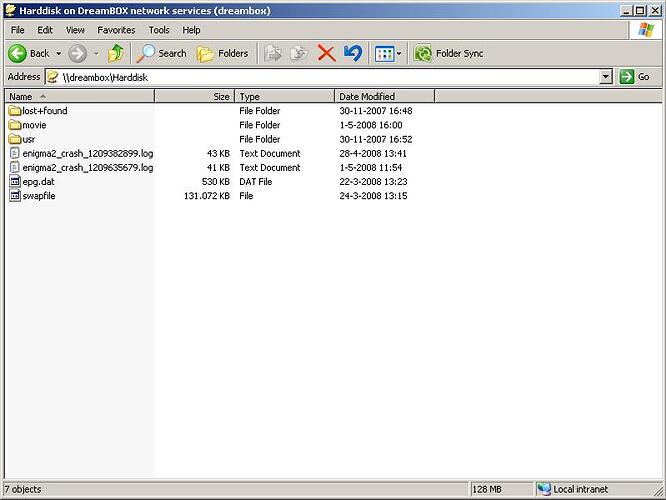Click the green Go button
Image resolution: width=666 pixels, height=500 pixels.
click(635, 77)
